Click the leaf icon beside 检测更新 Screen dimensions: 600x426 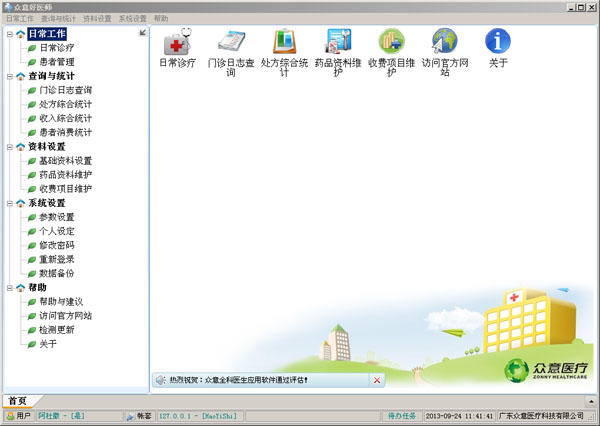click(32, 330)
